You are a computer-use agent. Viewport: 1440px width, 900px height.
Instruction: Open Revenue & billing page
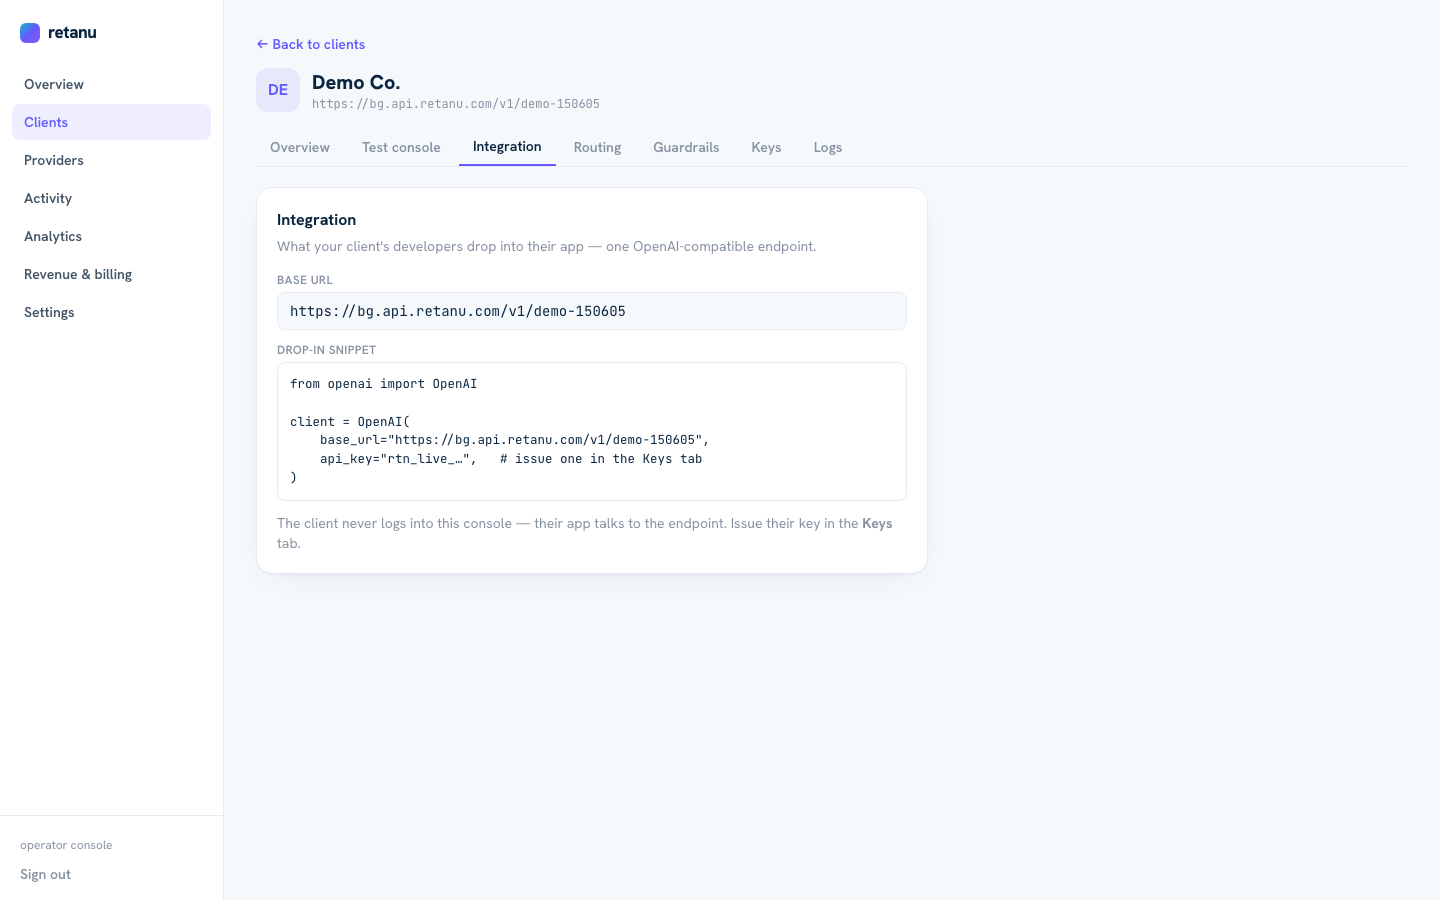(x=111, y=274)
